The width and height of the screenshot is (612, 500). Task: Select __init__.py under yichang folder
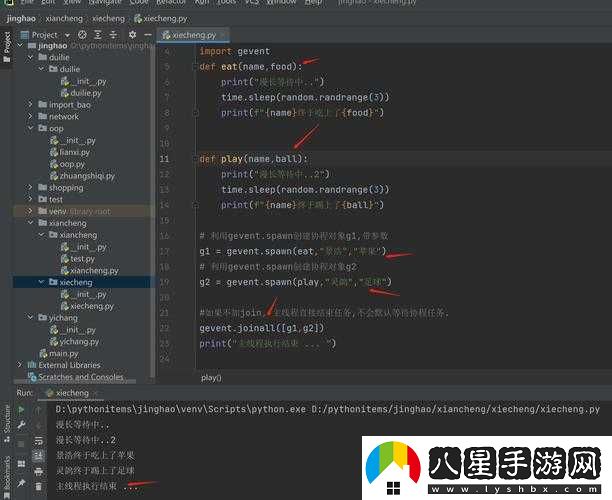pos(73,330)
